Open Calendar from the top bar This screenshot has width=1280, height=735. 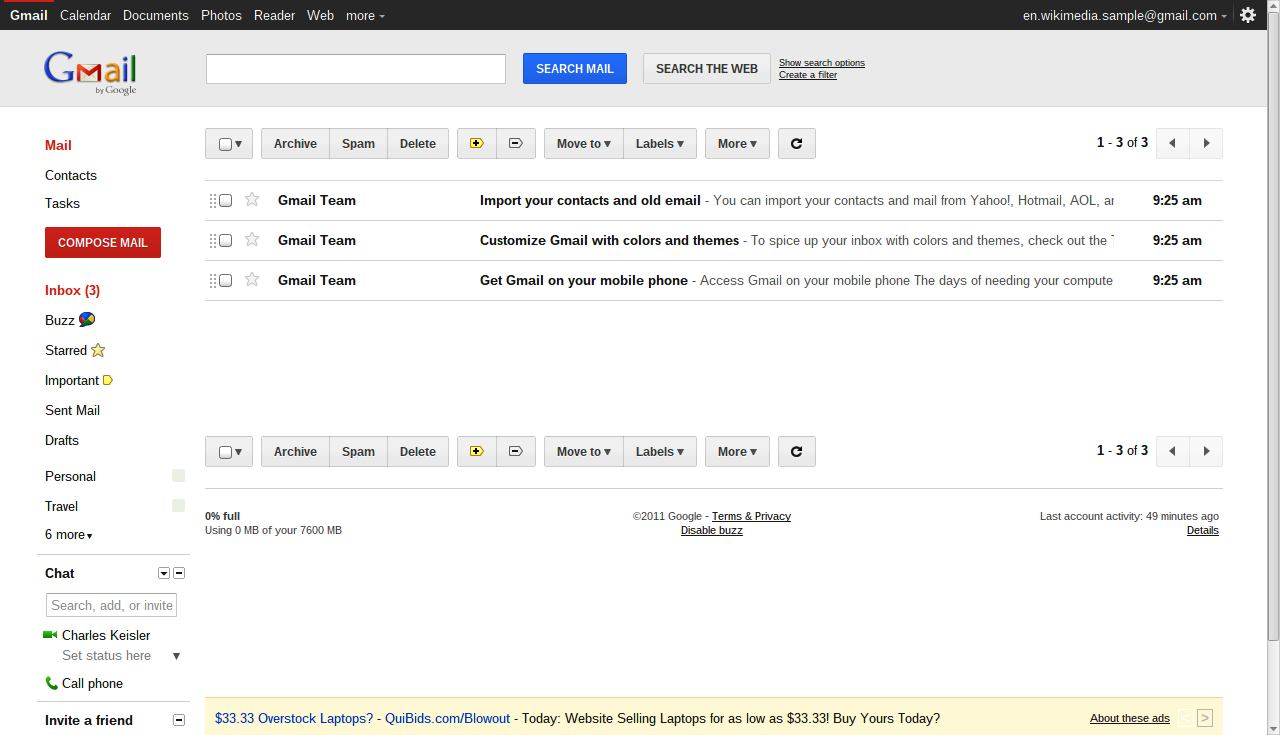click(x=85, y=15)
